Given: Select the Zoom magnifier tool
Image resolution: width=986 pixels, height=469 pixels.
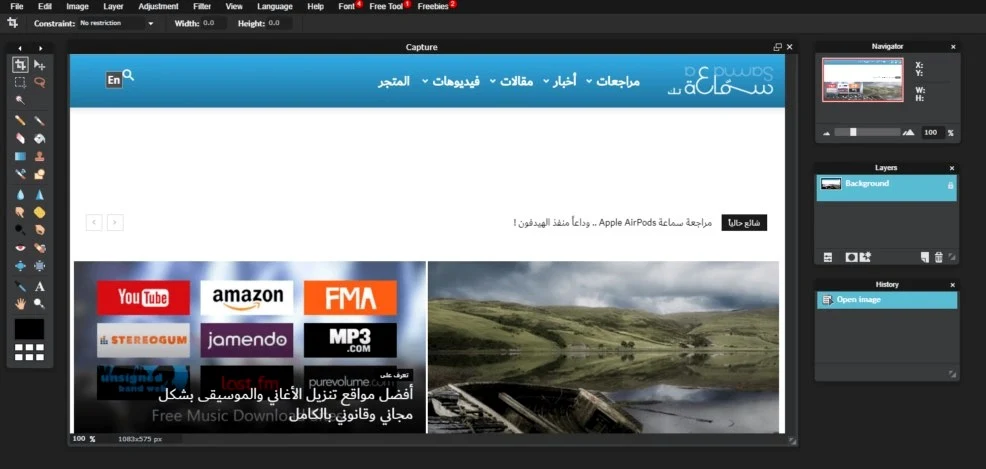Looking at the screenshot, I should coord(40,304).
